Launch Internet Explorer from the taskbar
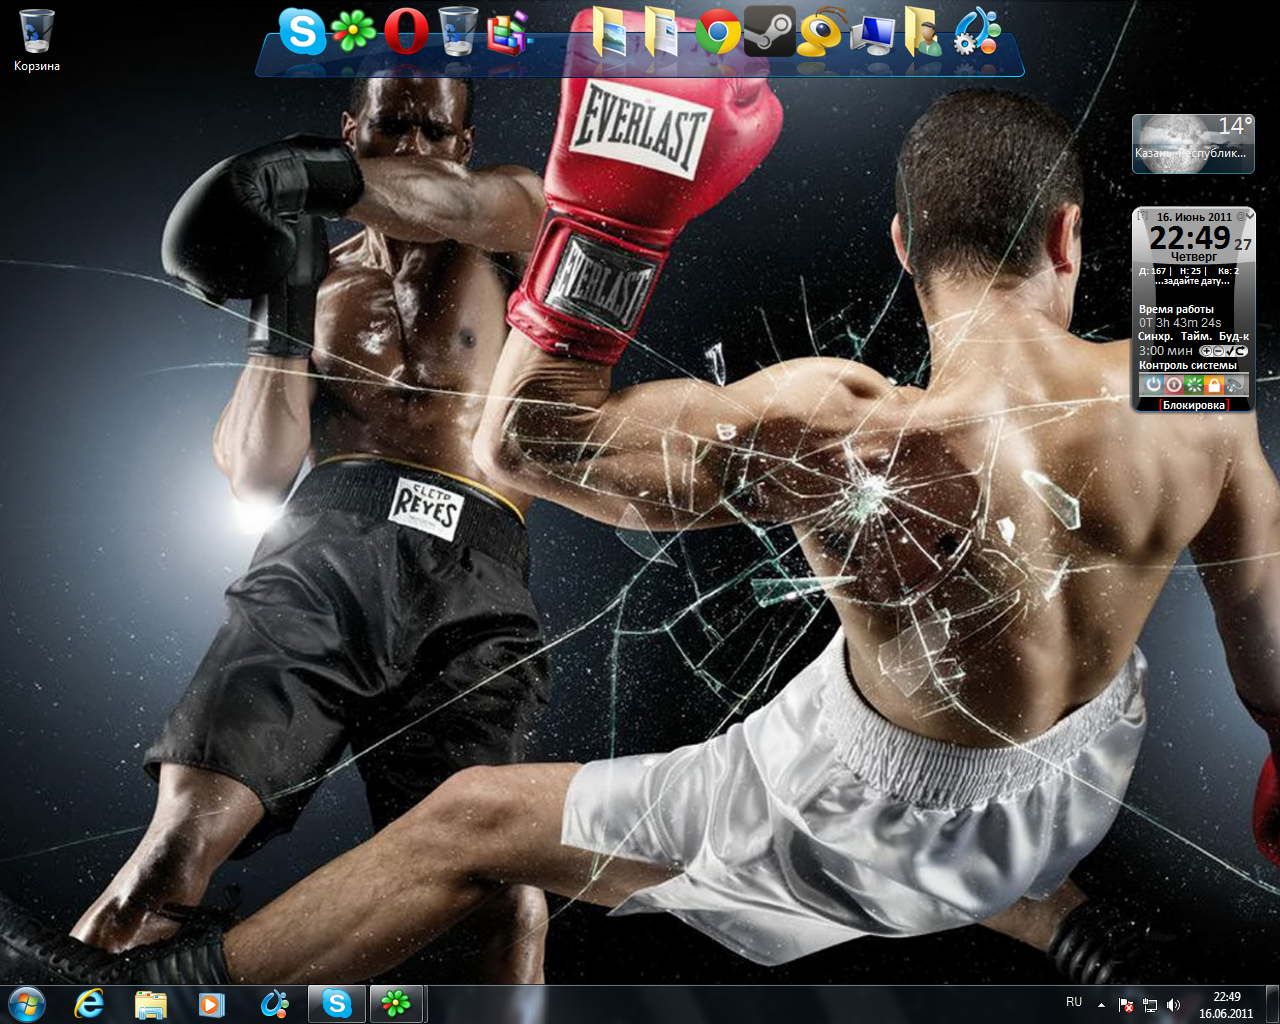Screen dimensions: 1280x1024 pyautogui.click(x=89, y=1003)
